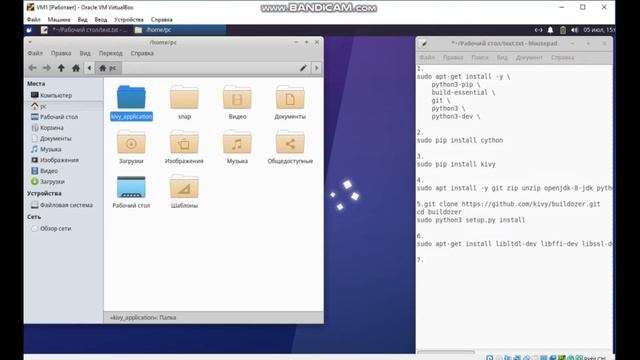Open Xfce applications menu icon
The image size is (640, 360).
click(29, 30)
